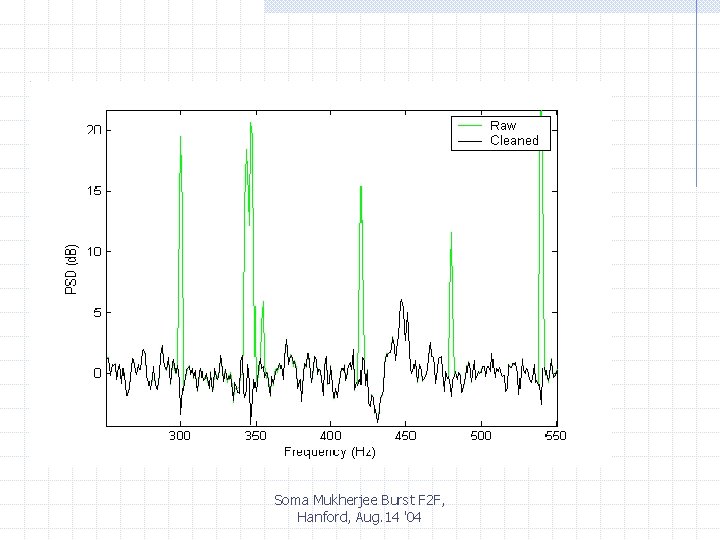The image size is (720, 540).
Task: Click the y-axis tick label 15
Action: point(94,191)
